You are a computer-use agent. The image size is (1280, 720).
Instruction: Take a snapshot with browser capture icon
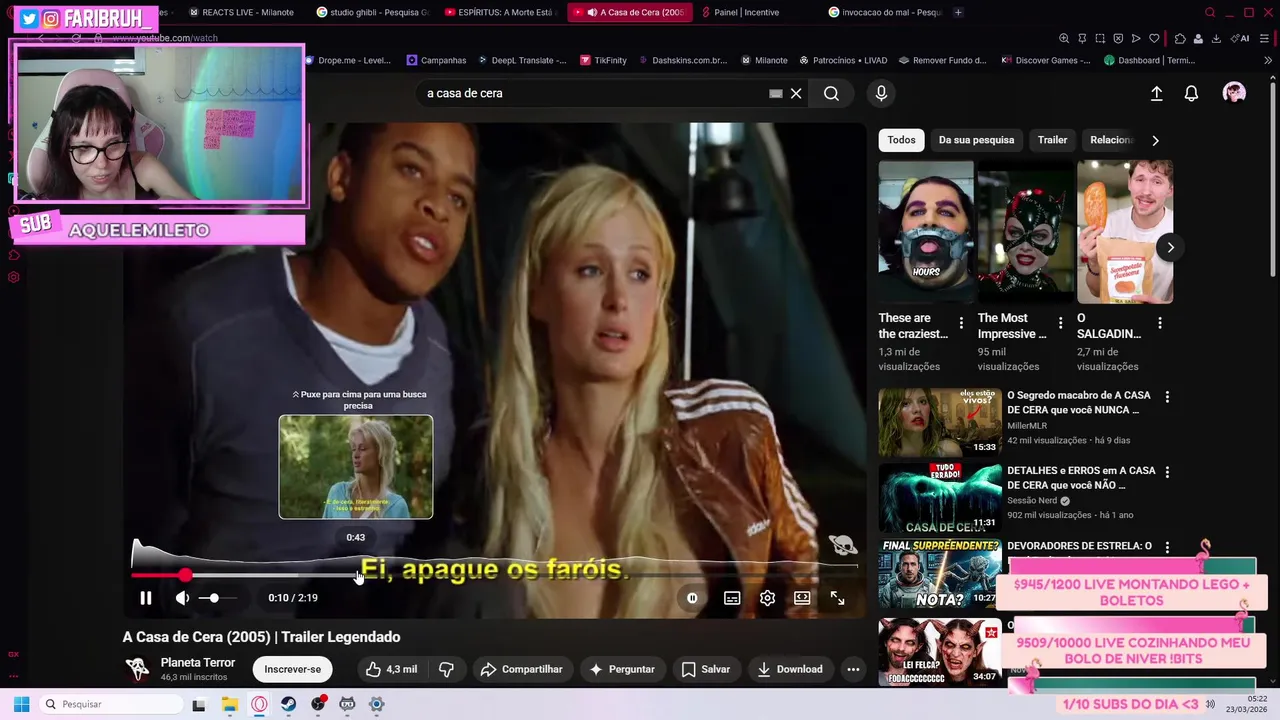pyautogui.click(x=1100, y=38)
